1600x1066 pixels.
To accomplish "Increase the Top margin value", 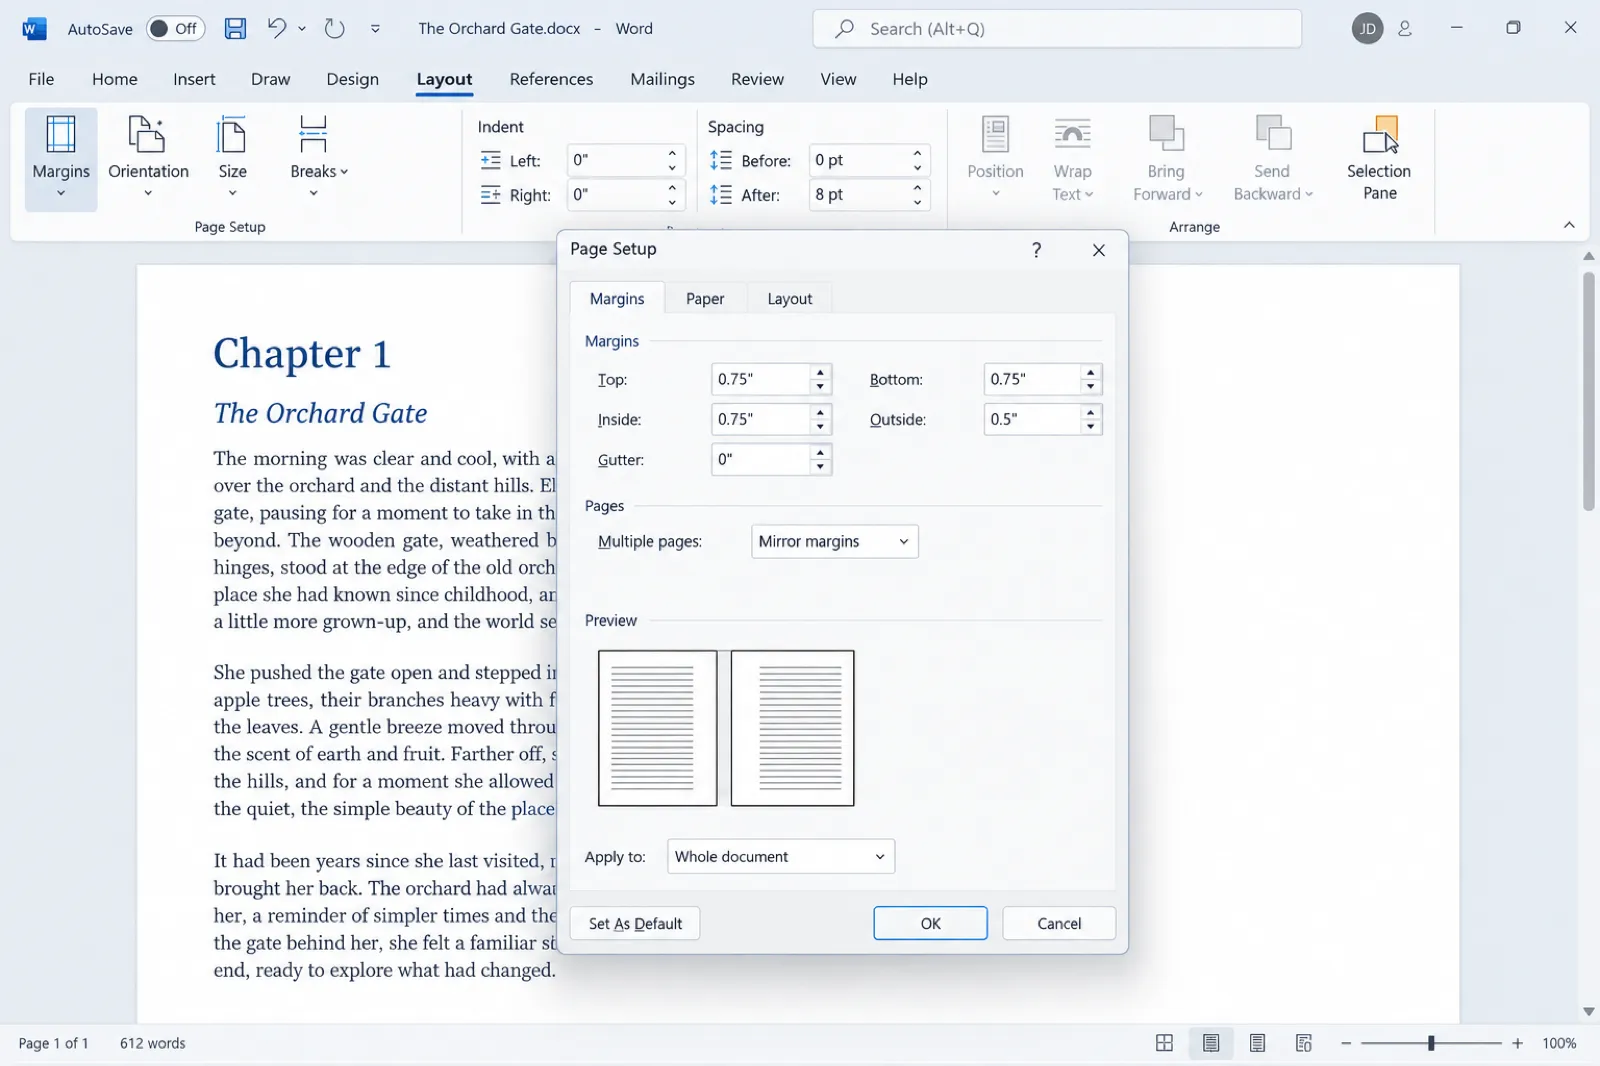I will click(x=820, y=373).
